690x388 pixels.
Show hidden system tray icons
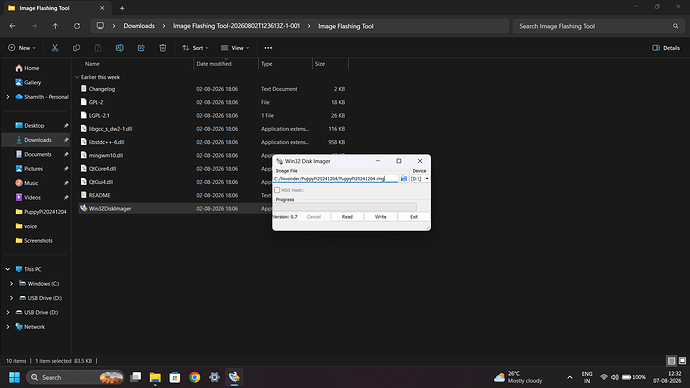coord(570,377)
